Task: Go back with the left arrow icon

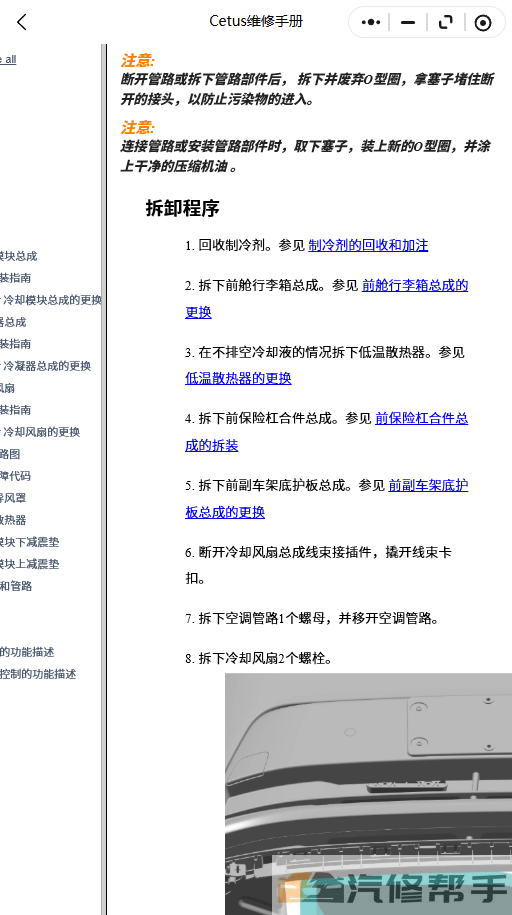Action: (x=22, y=23)
